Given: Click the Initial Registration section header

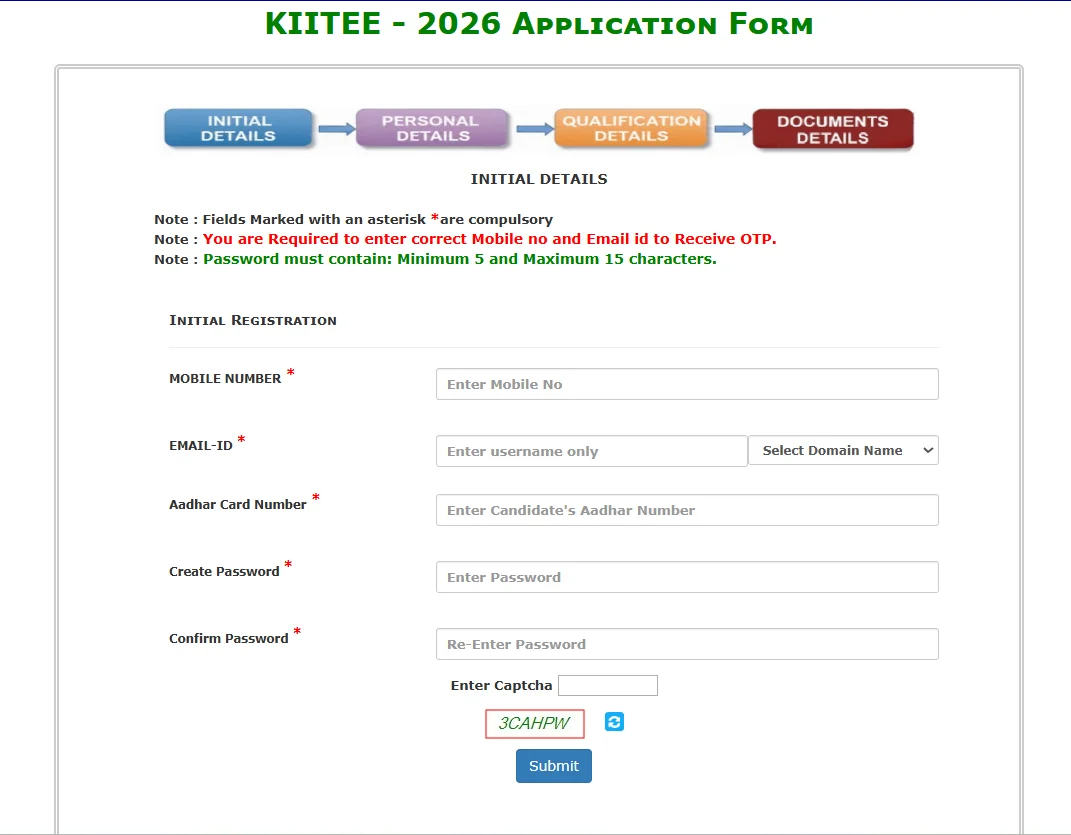Looking at the screenshot, I should pyautogui.click(x=253, y=321).
